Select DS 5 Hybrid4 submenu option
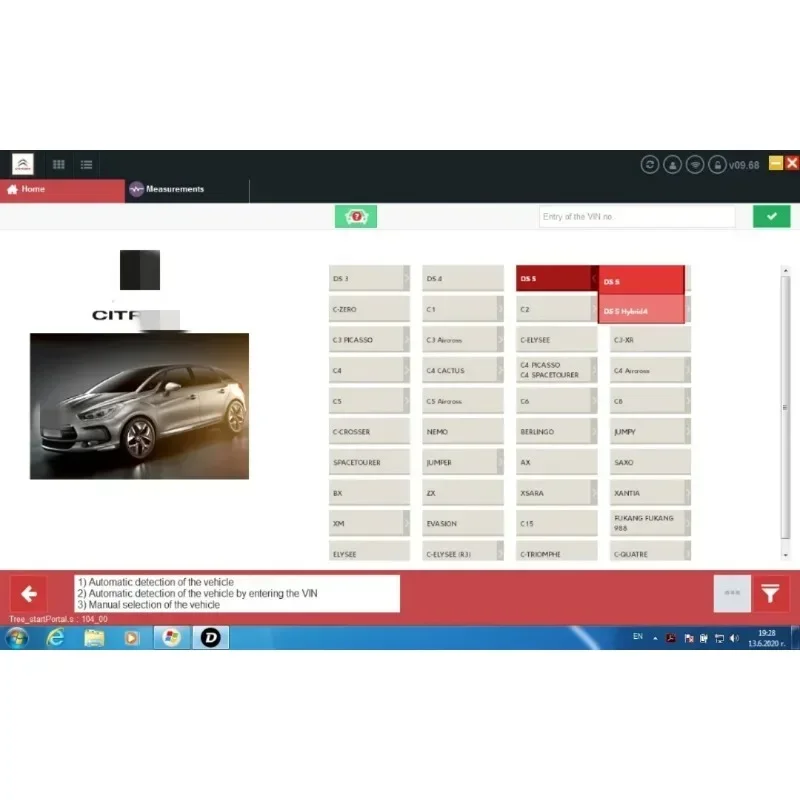Screen dimensions: 800x800 pyautogui.click(x=641, y=310)
